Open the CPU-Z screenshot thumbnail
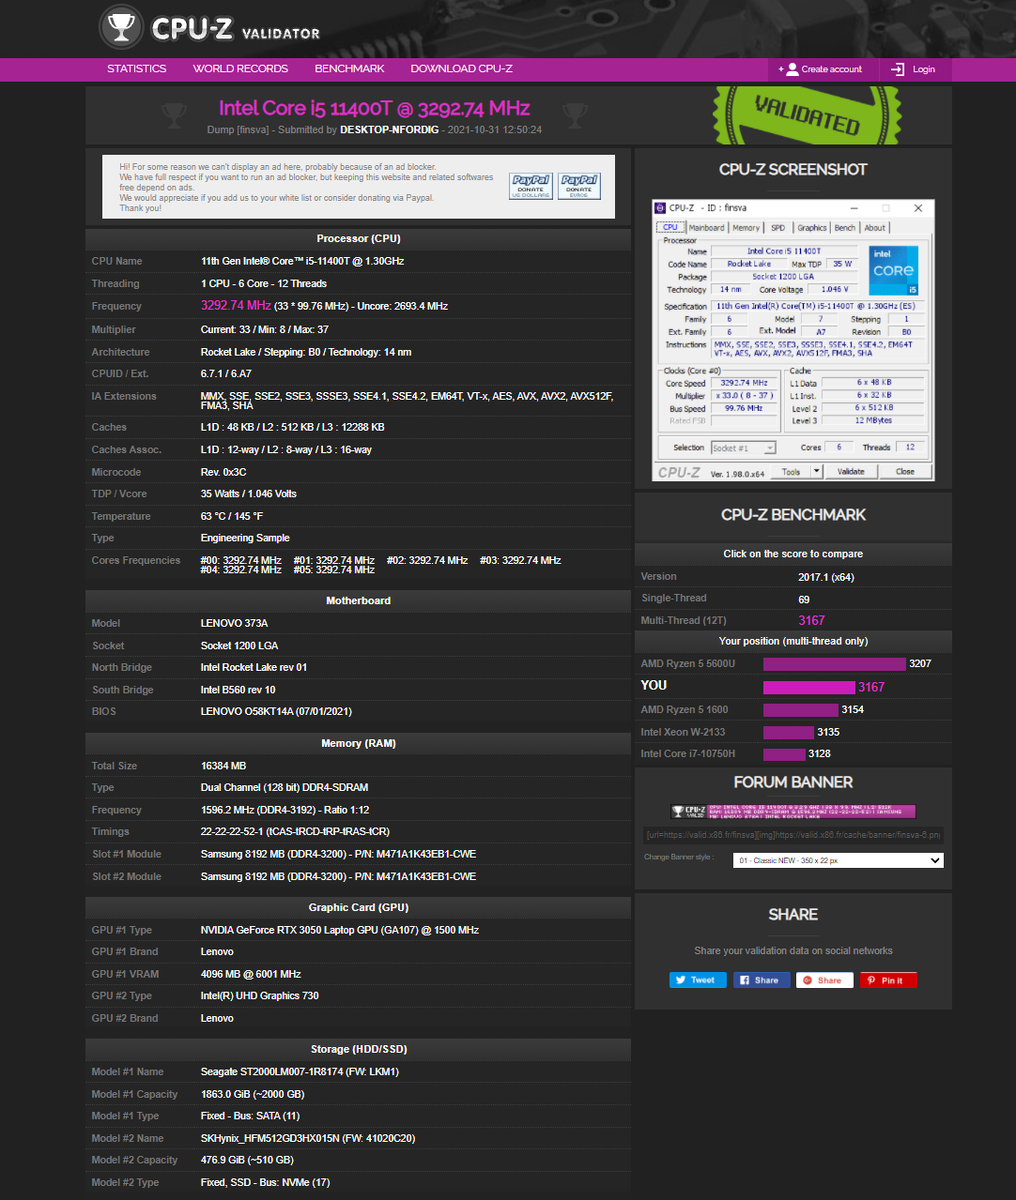 pos(793,340)
